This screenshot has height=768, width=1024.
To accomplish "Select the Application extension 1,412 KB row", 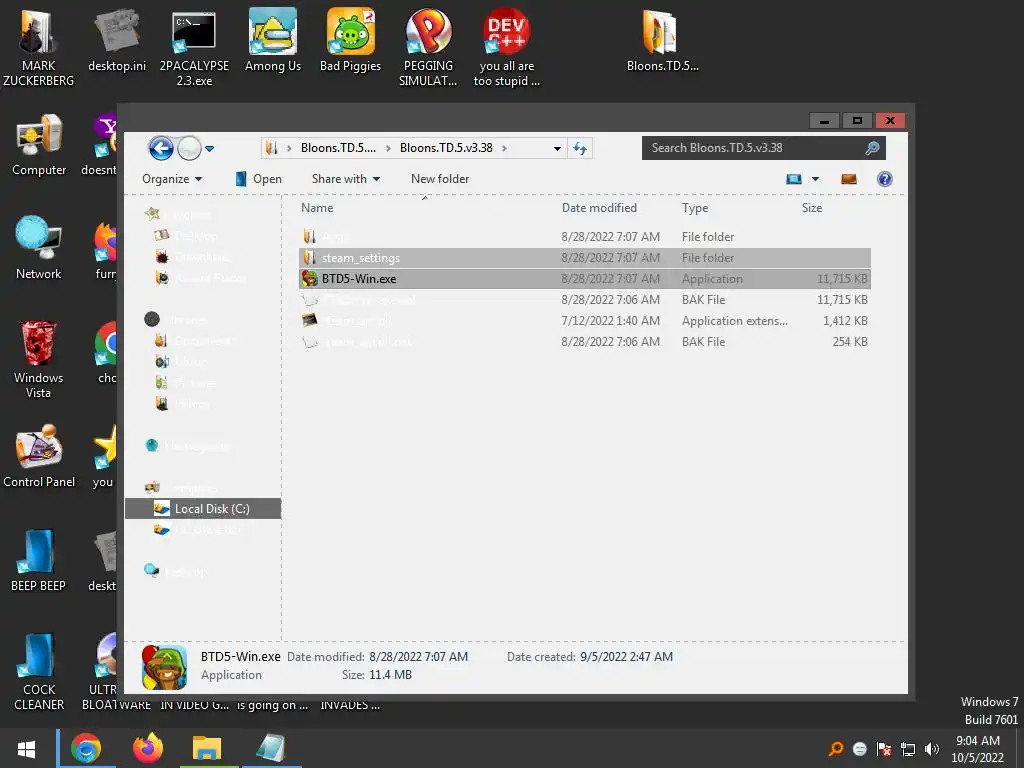I will (584, 321).
